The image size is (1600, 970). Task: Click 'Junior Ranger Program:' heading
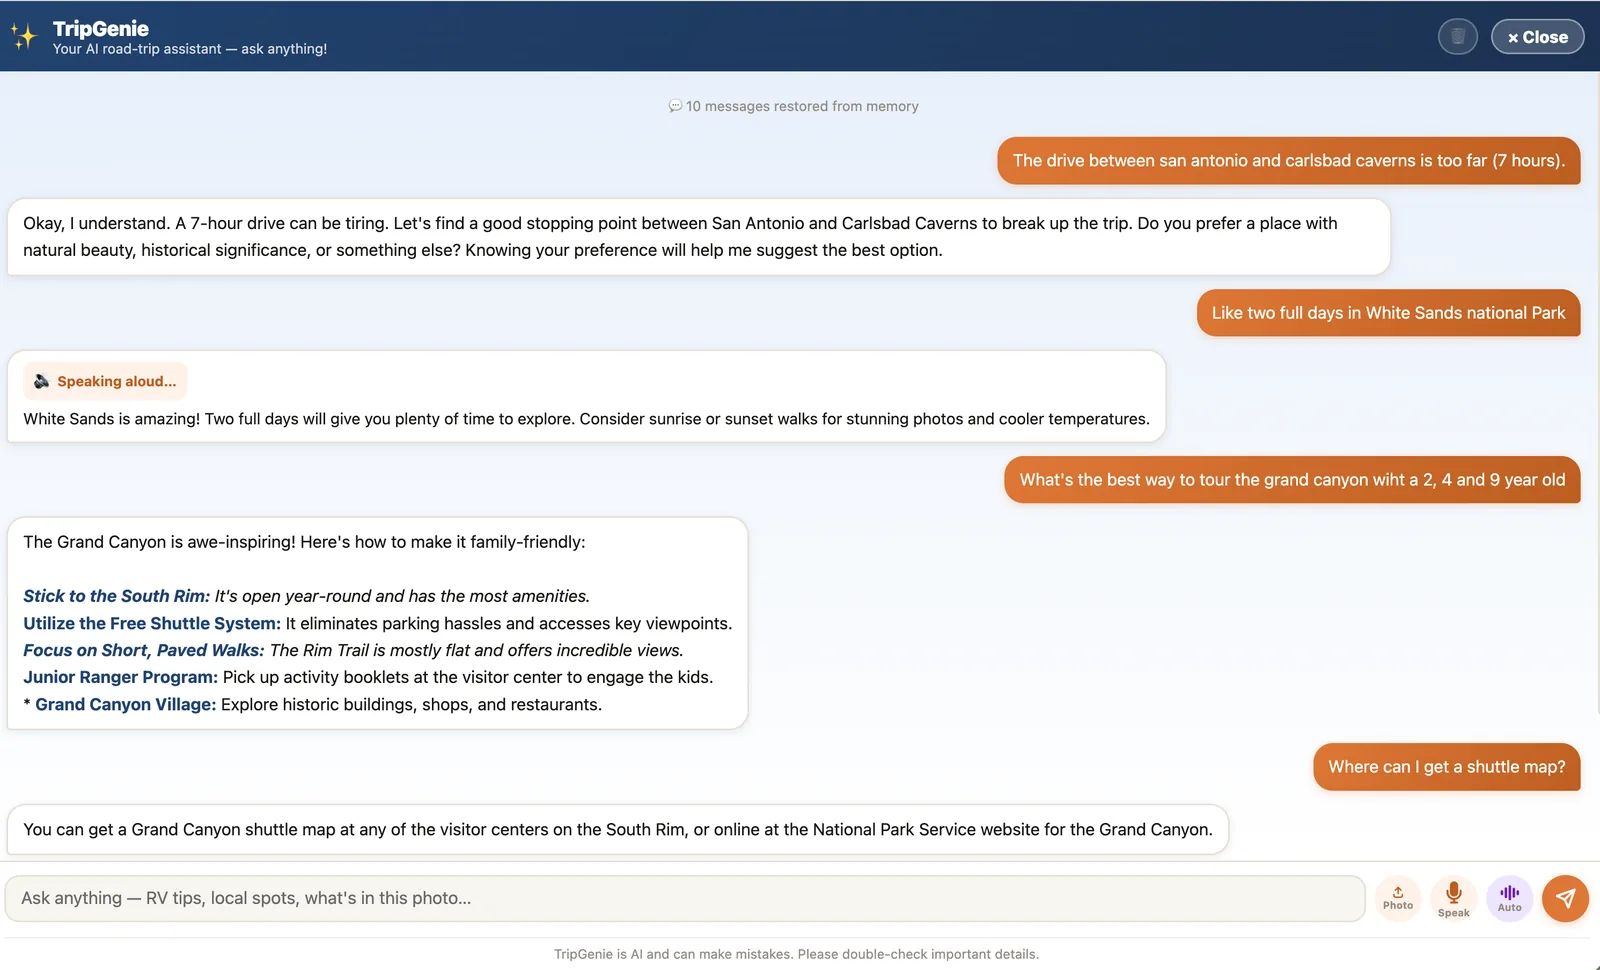click(121, 677)
